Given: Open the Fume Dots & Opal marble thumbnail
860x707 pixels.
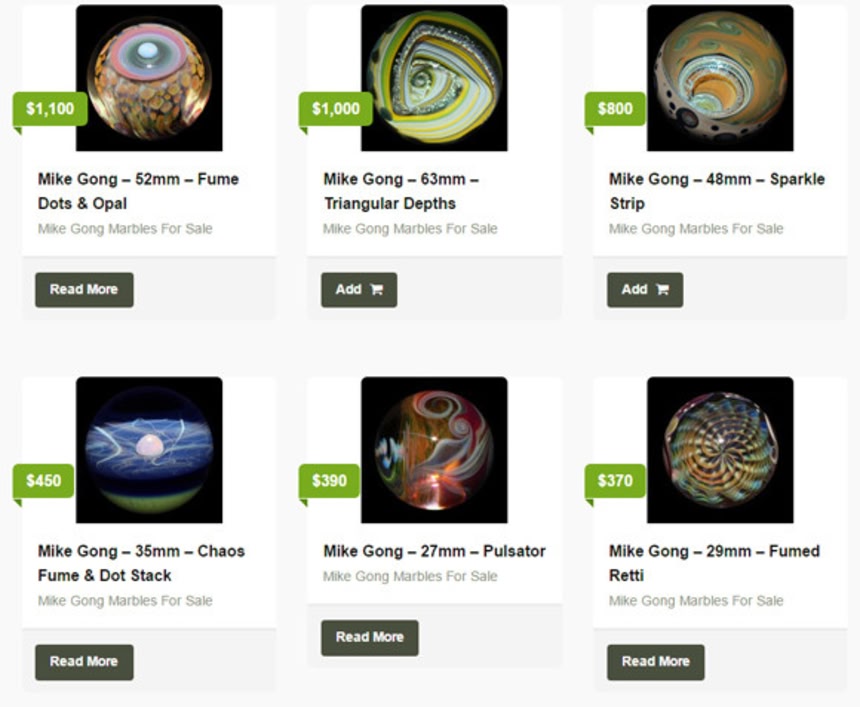Looking at the screenshot, I should click(149, 78).
